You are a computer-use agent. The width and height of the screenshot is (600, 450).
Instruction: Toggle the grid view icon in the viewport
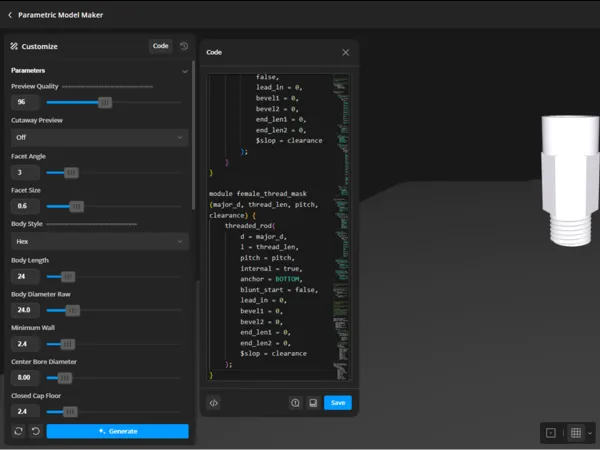[x=576, y=433]
